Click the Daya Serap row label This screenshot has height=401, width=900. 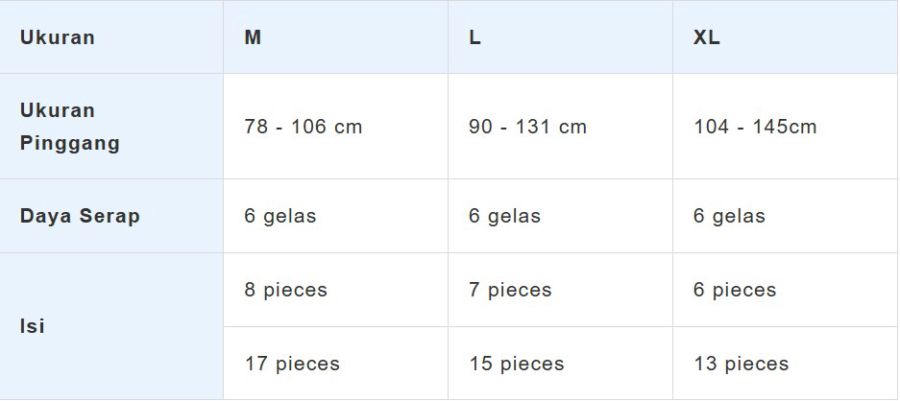point(80,216)
